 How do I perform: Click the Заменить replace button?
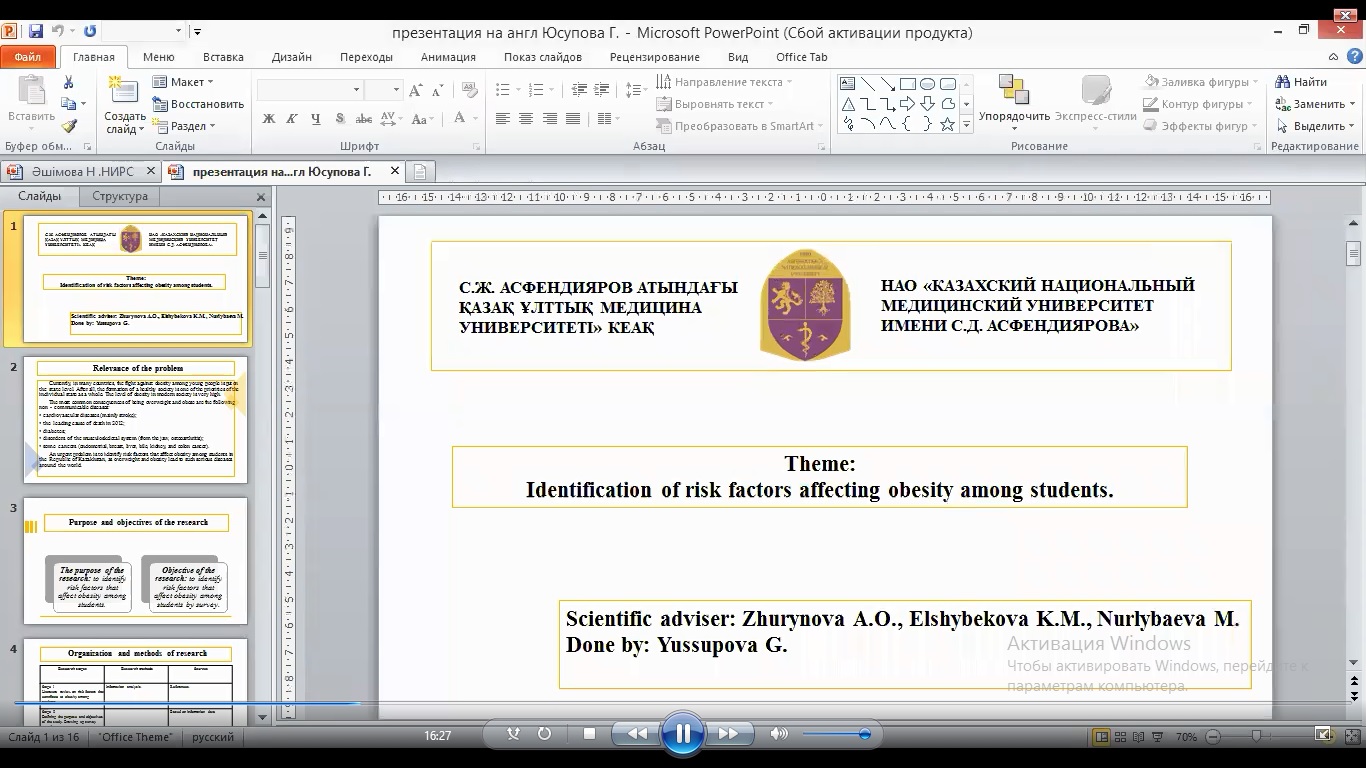pyautogui.click(x=1311, y=104)
